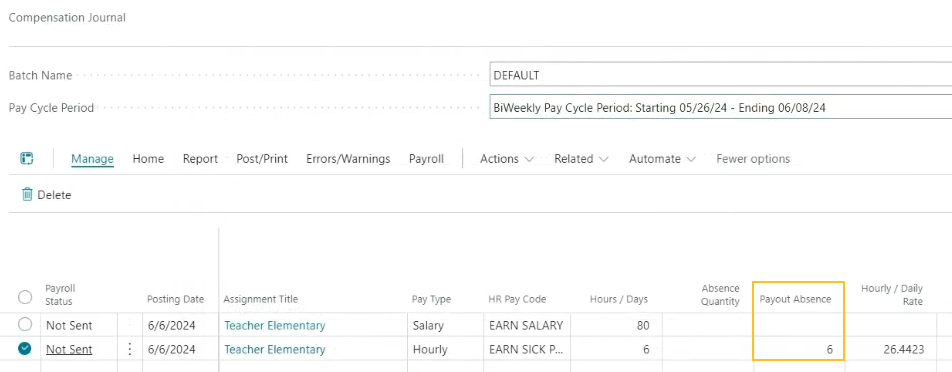Click the Compensation Journal page title
The height and width of the screenshot is (372, 952).
(67, 18)
